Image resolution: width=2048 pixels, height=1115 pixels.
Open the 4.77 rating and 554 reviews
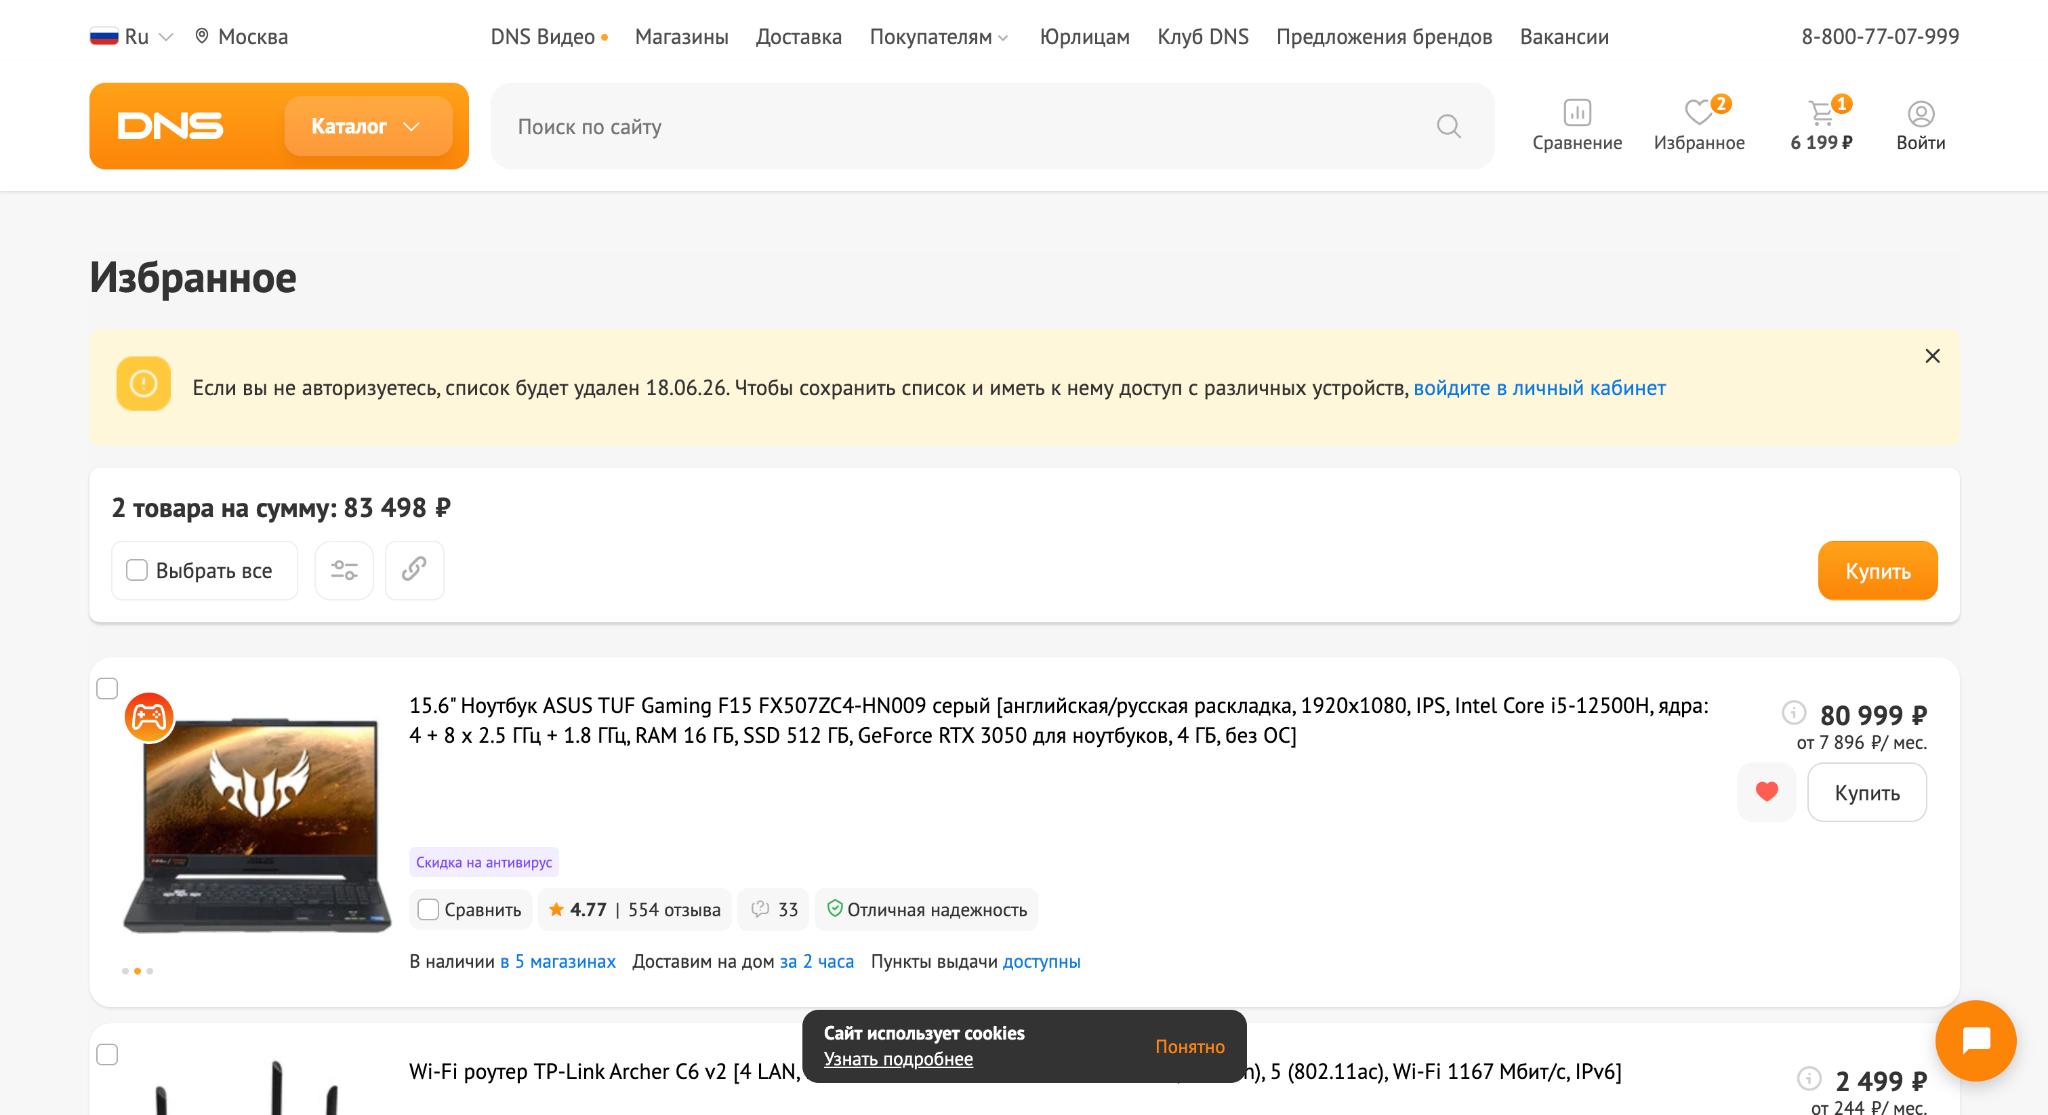pos(635,909)
